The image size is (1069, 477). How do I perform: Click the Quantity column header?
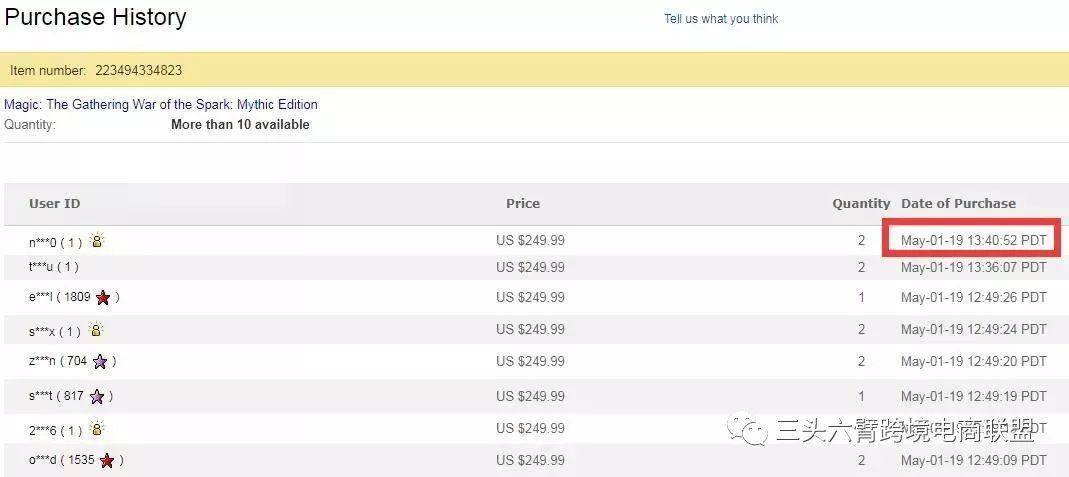click(x=861, y=203)
